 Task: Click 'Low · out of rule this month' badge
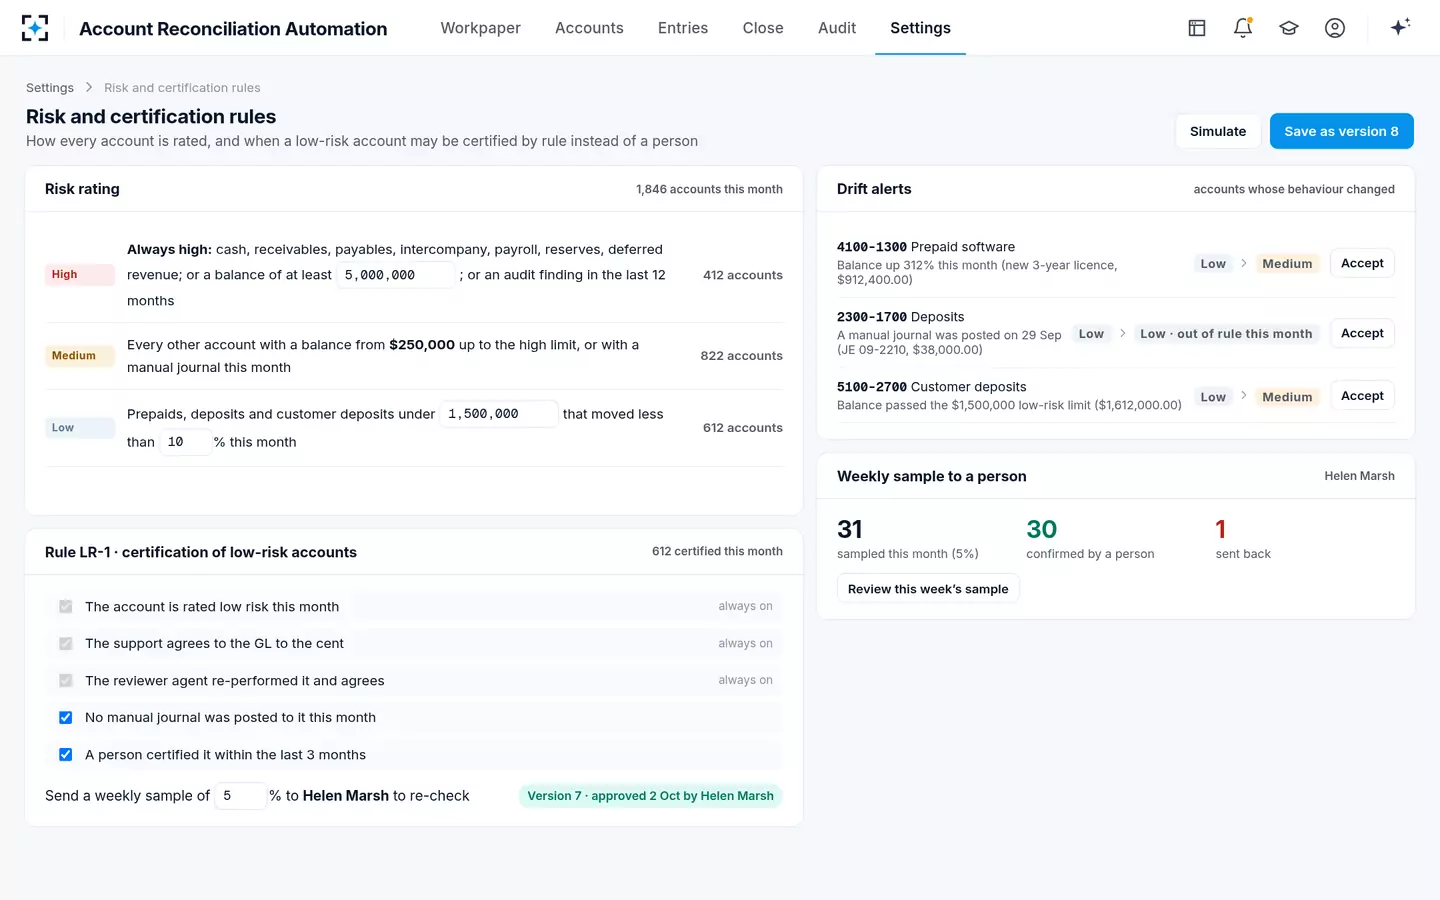point(1226,334)
